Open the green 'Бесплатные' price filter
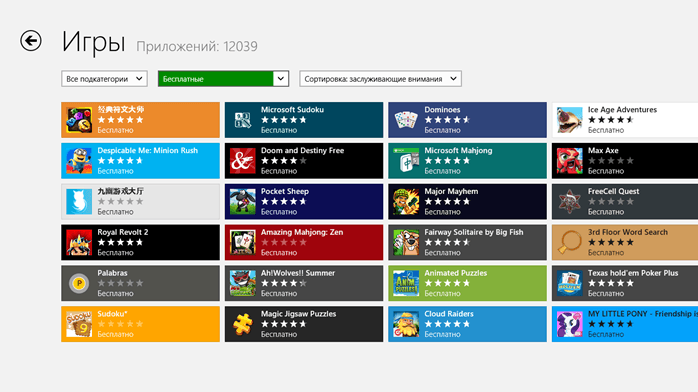The height and width of the screenshot is (392, 698). click(x=223, y=79)
